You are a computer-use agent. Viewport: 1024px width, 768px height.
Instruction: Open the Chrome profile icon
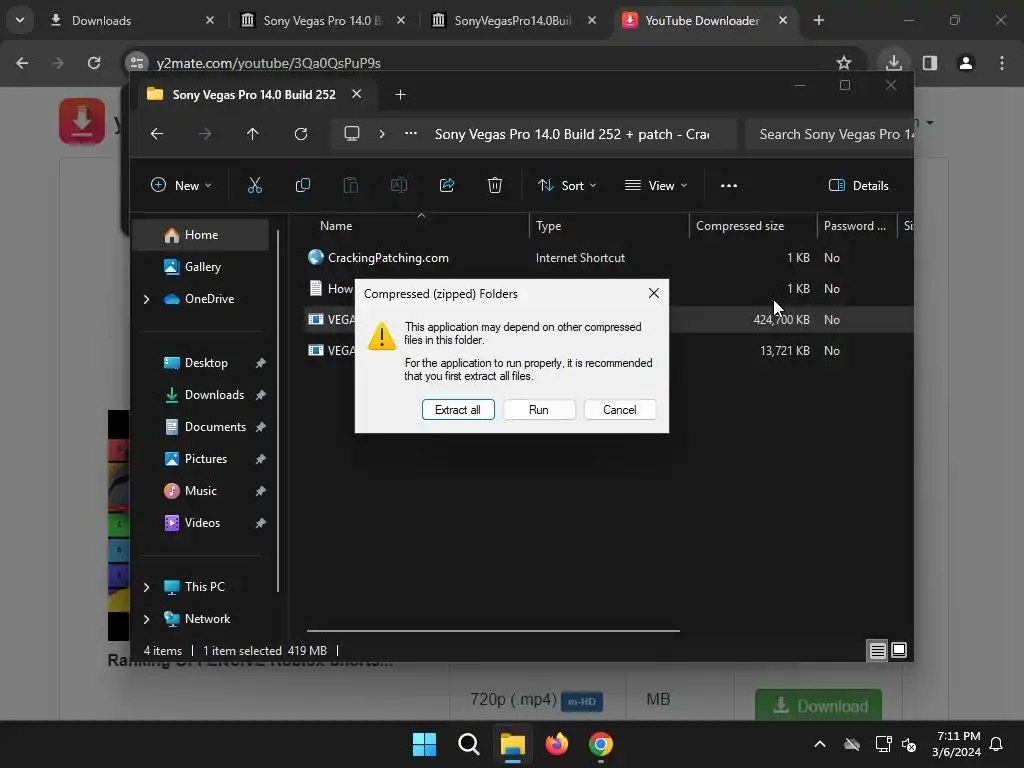tap(966, 63)
